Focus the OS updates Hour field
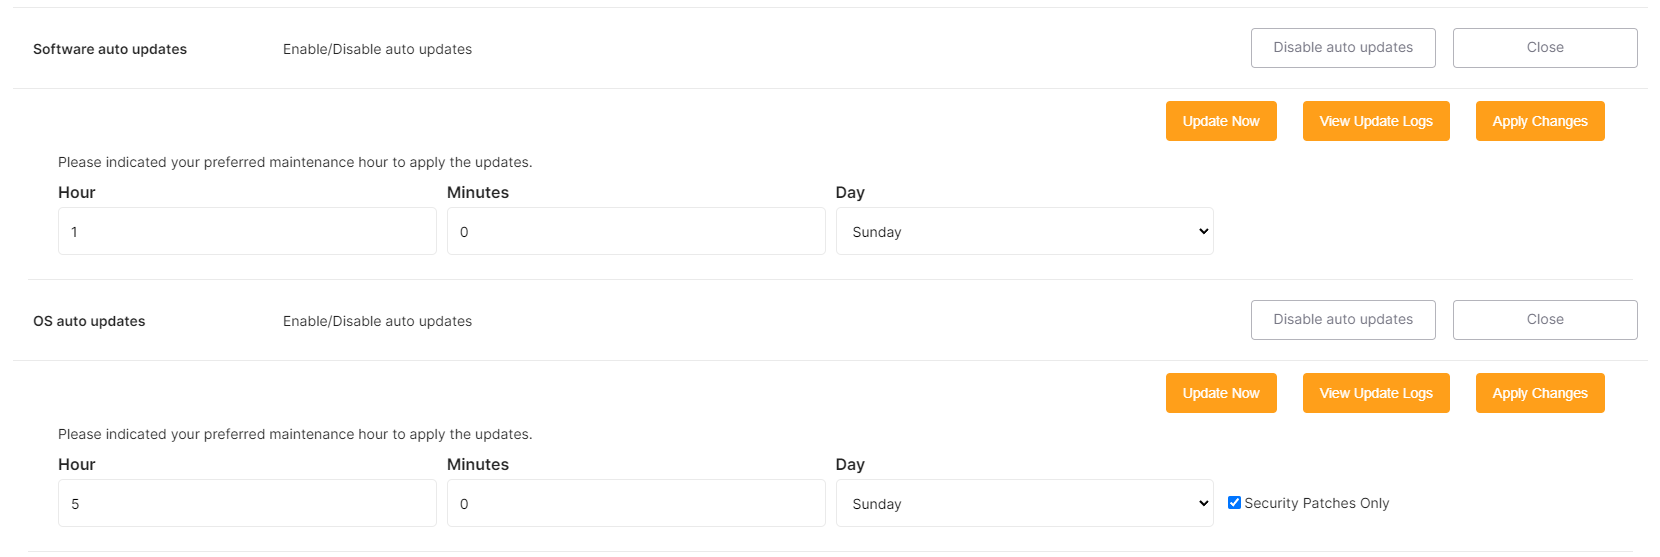The height and width of the screenshot is (557, 1660). (247, 503)
